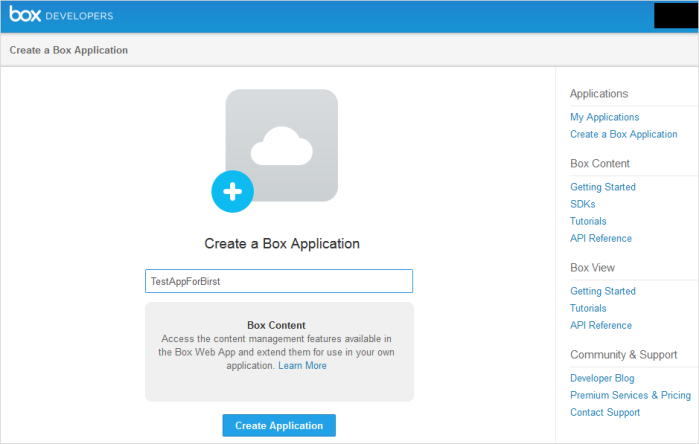Click the 'Community & Support' sidebar heading
The height and width of the screenshot is (444, 699).
tap(623, 355)
